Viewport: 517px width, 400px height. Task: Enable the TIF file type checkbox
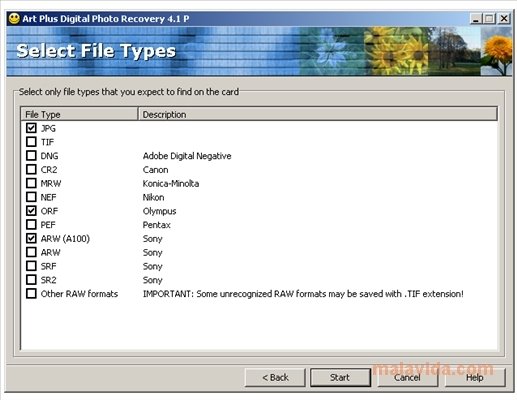pyautogui.click(x=31, y=142)
